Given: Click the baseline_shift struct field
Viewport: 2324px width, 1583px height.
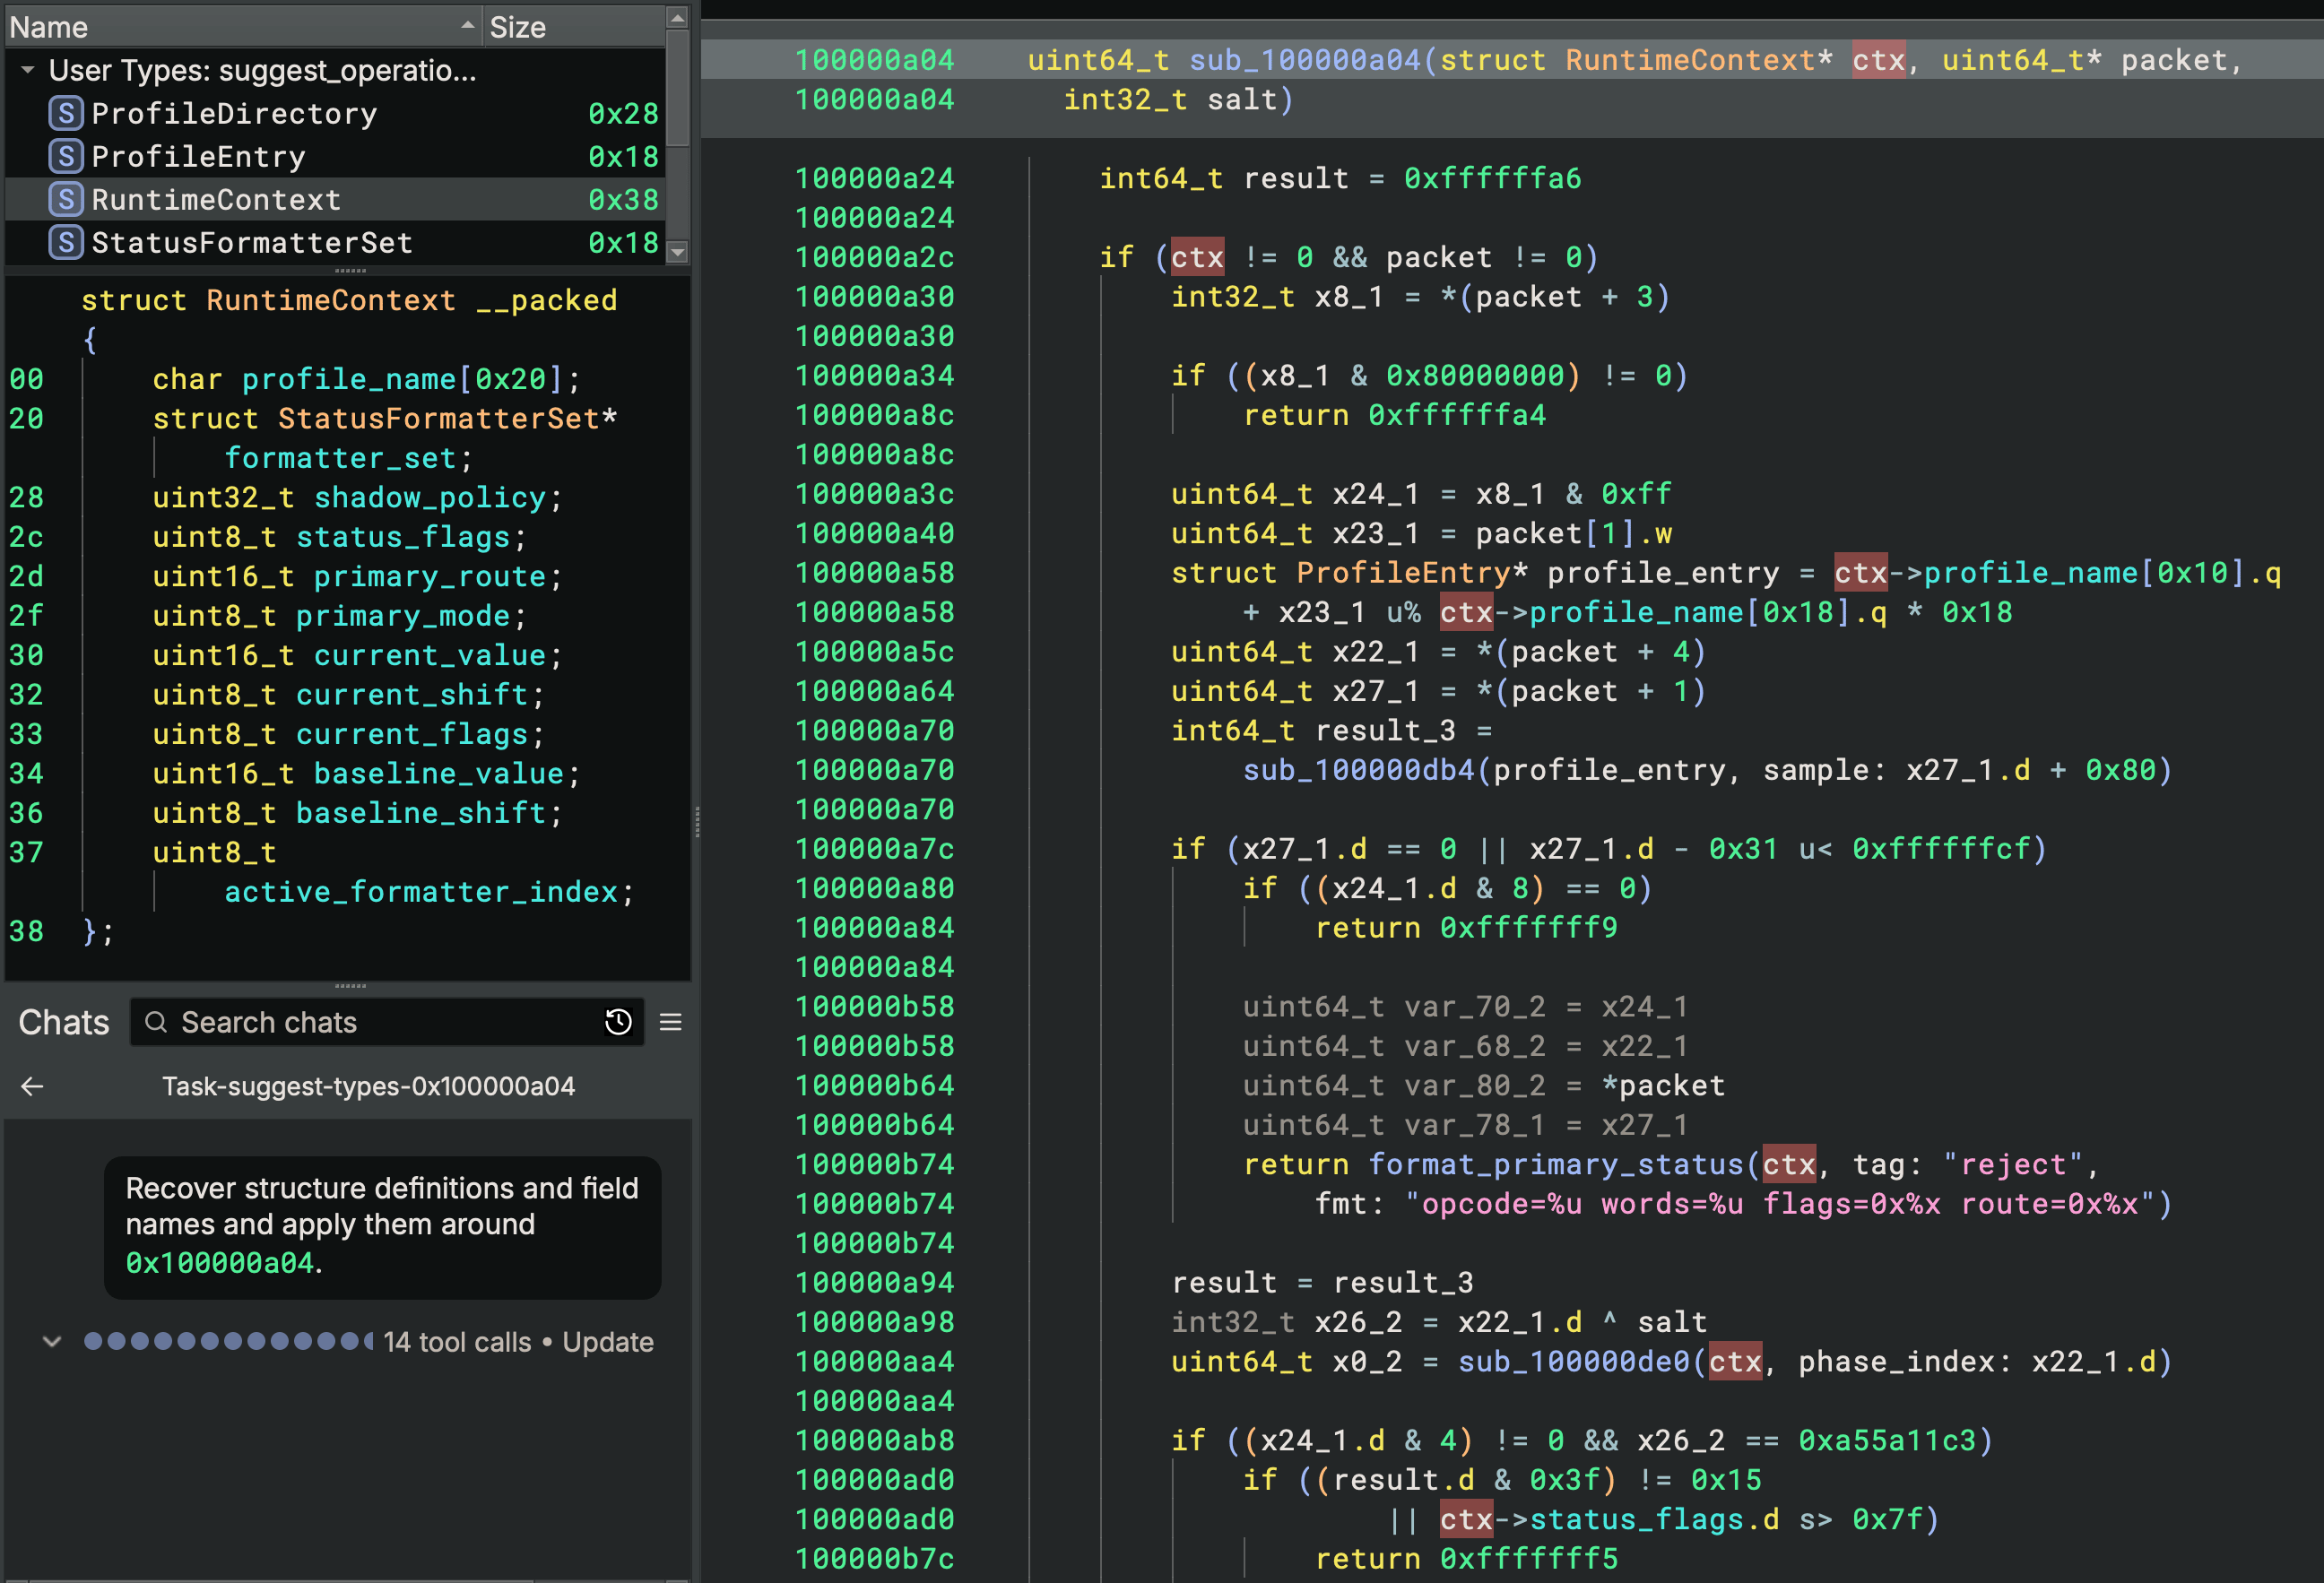Looking at the screenshot, I should 421,812.
